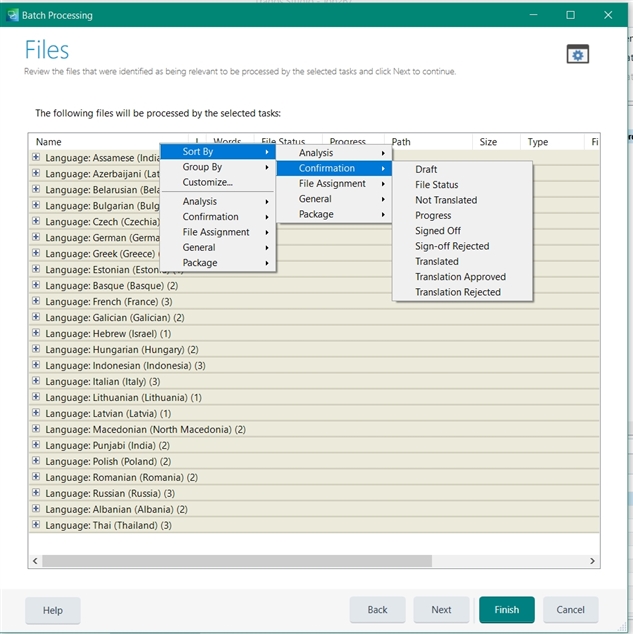
Task: Expand the Latvian language group
Action: point(36,412)
